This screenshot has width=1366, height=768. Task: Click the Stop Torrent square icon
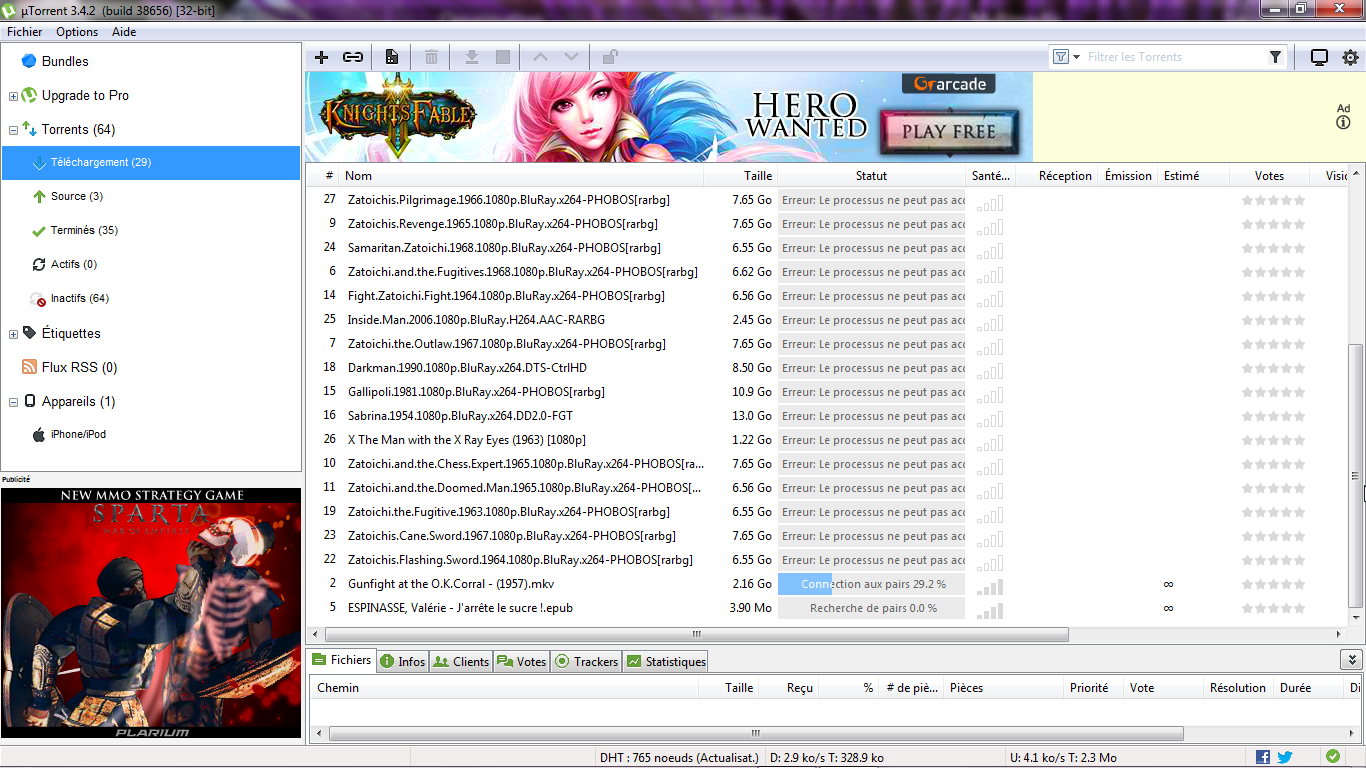[x=503, y=57]
